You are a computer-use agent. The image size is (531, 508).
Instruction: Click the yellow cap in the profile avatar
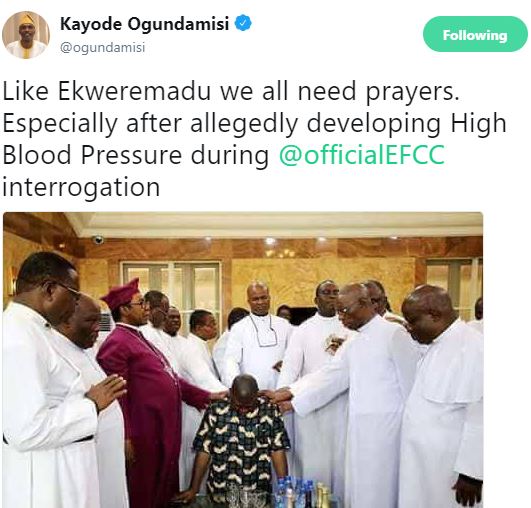tap(25, 18)
